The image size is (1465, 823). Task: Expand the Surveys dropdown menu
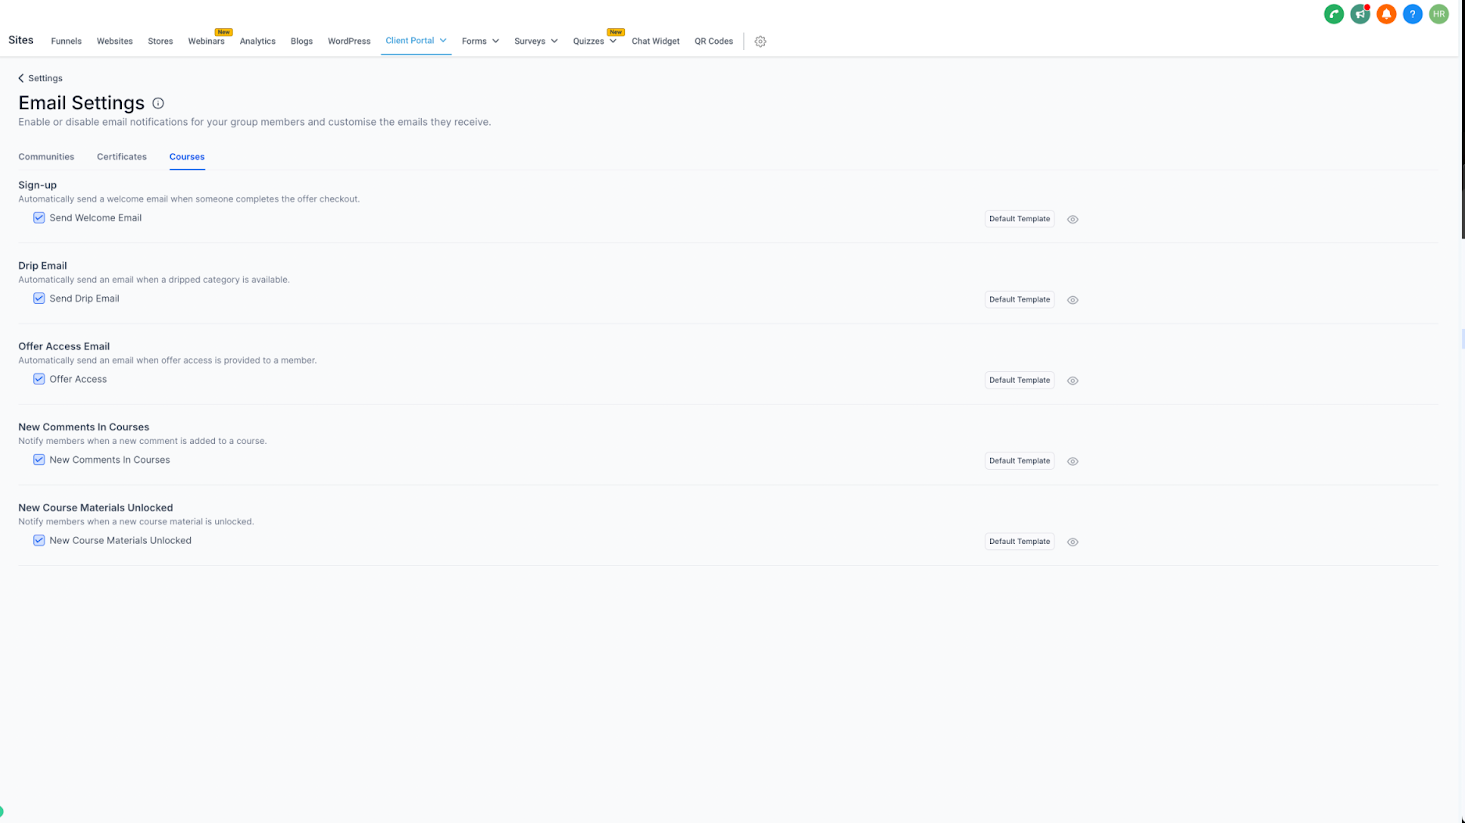(536, 41)
